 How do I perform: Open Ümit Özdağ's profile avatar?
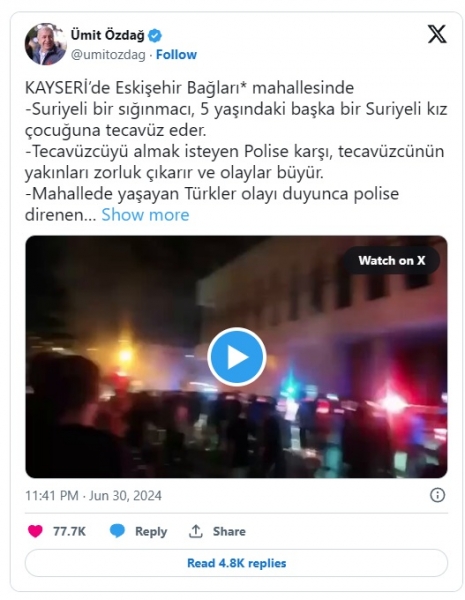(46, 44)
